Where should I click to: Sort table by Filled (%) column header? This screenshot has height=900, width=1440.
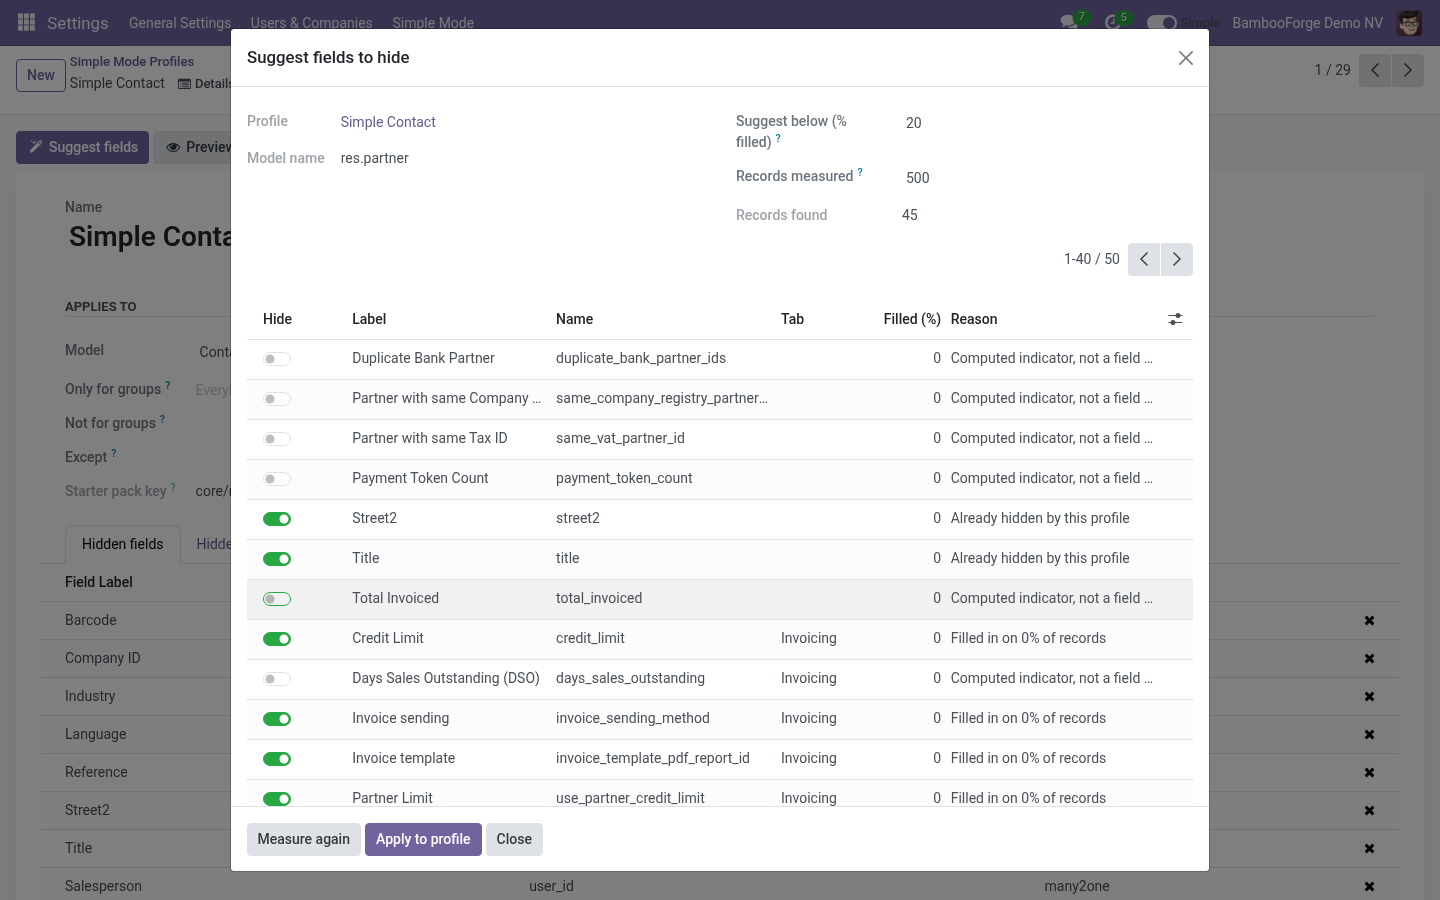coord(911,319)
